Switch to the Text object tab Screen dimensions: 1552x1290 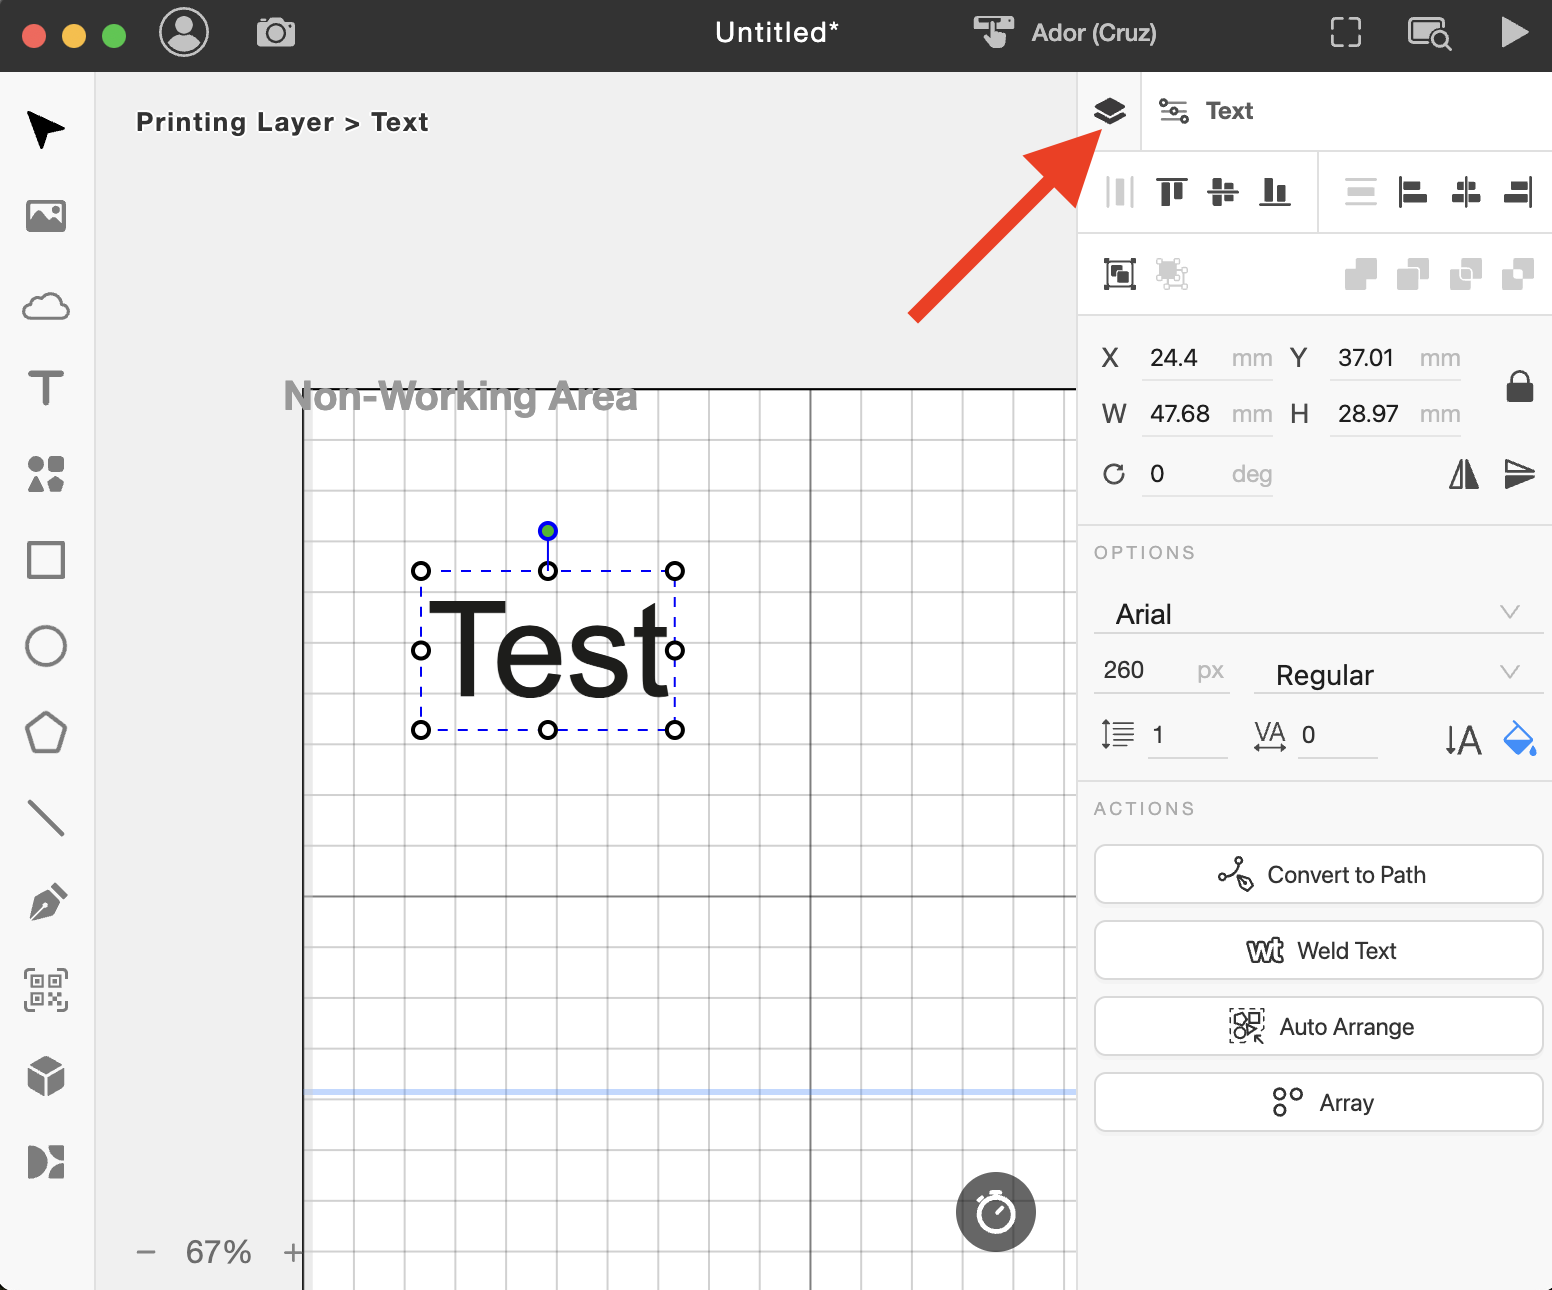[x=1206, y=111]
